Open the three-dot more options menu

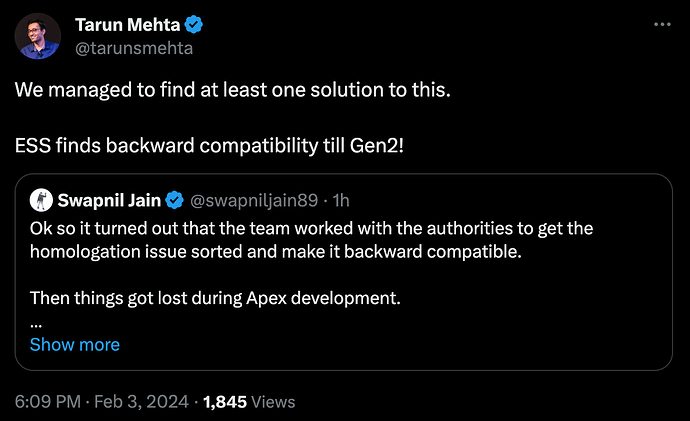click(662, 25)
